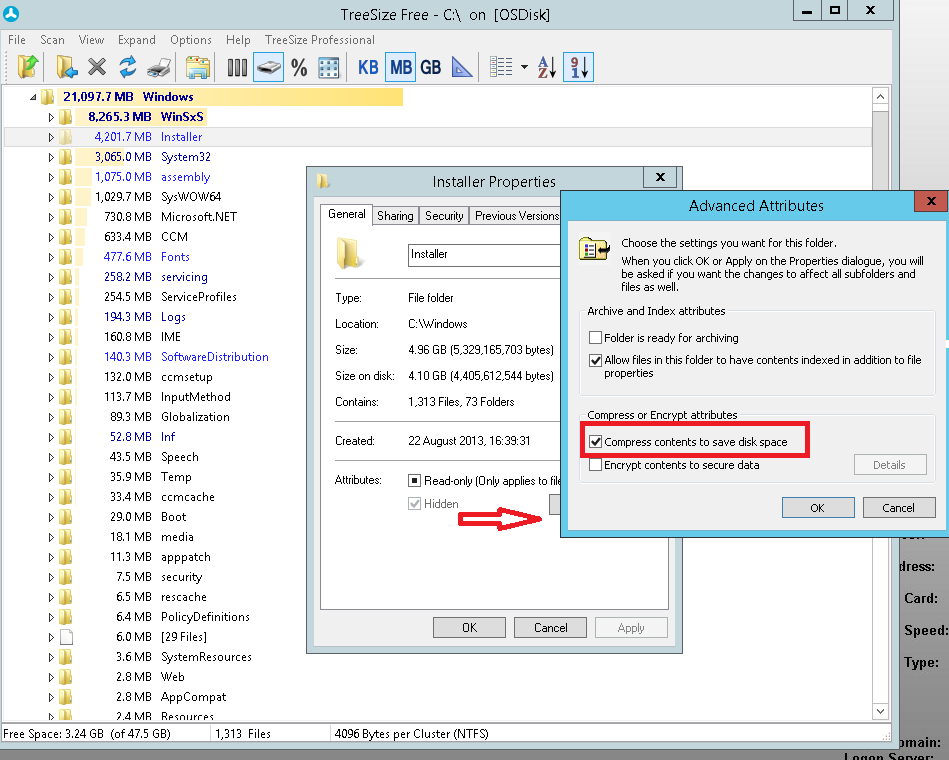Image resolution: width=949 pixels, height=760 pixels.
Task: Switch to the Sharing tab
Action: [x=395, y=216]
